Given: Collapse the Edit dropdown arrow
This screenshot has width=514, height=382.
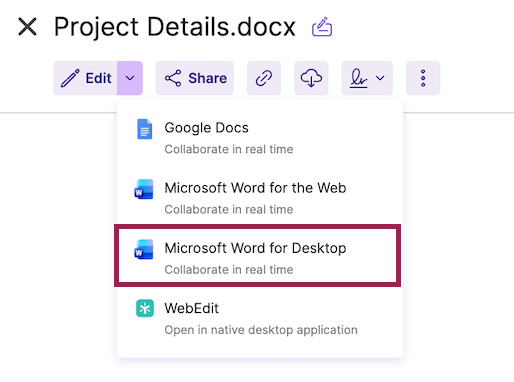Looking at the screenshot, I should pyautogui.click(x=130, y=78).
